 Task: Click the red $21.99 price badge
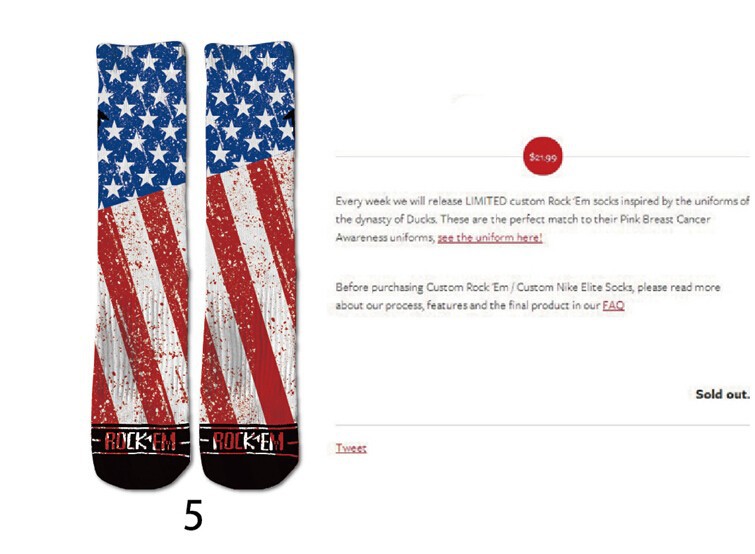pos(543,156)
